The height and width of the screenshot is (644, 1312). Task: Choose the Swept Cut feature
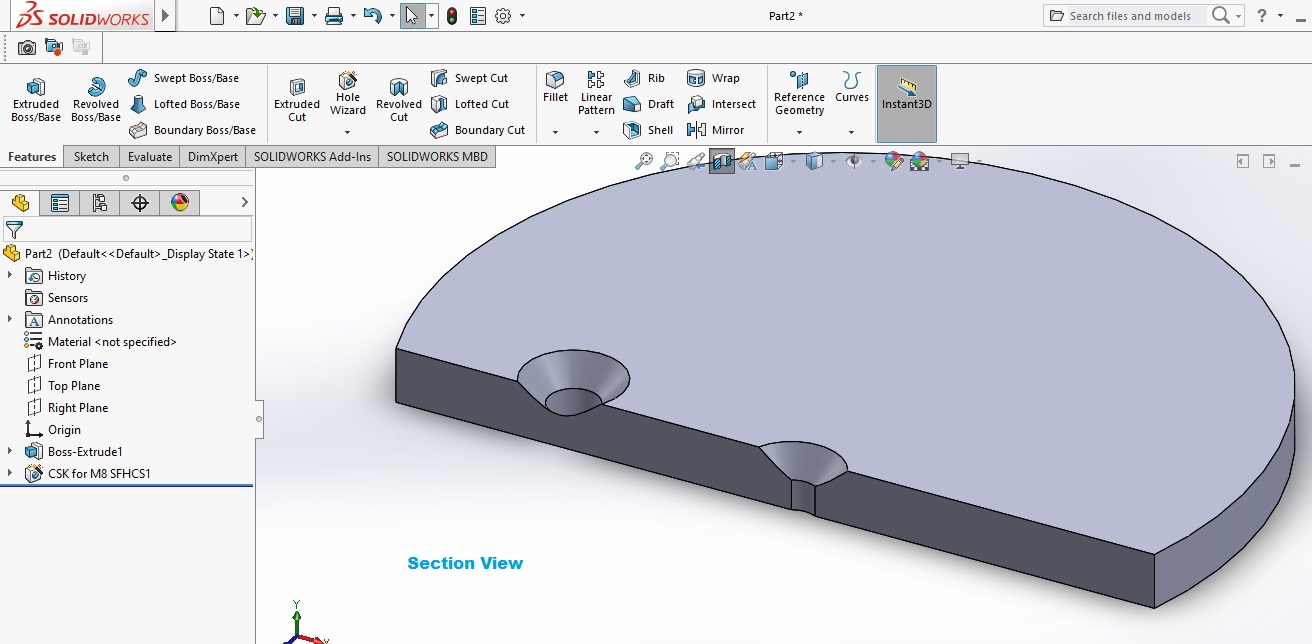tap(469, 78)
